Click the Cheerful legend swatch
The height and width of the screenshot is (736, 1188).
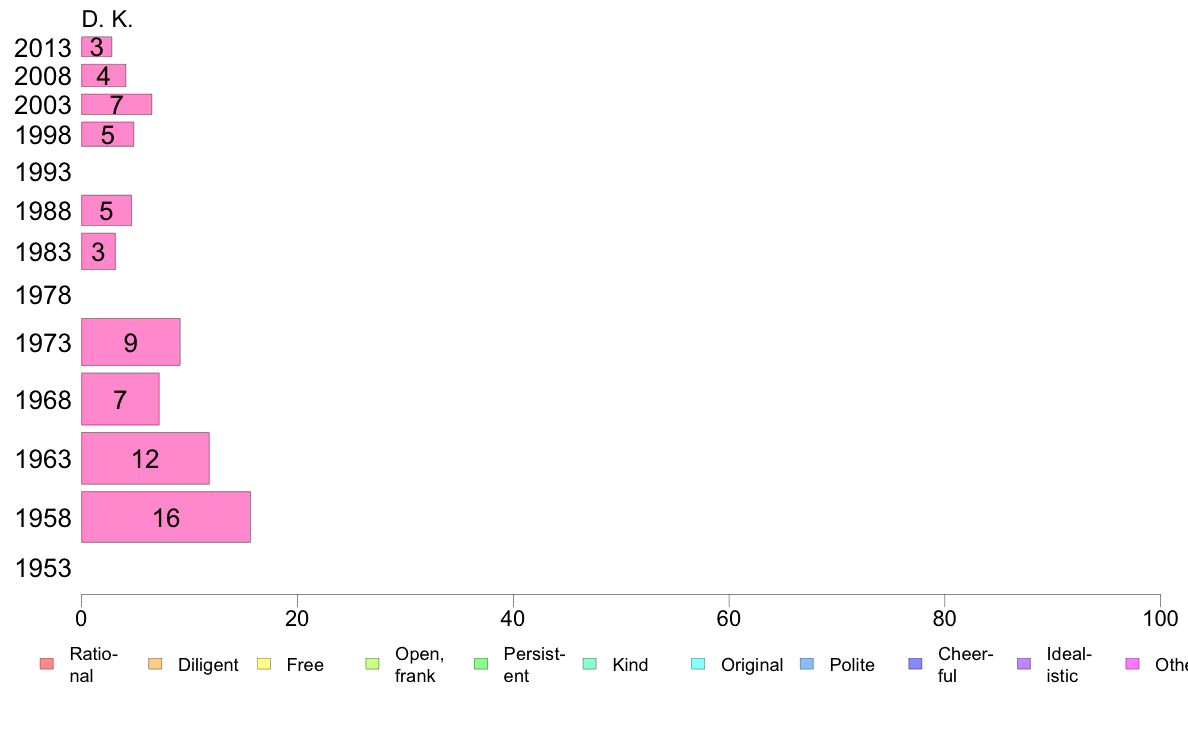click(915, 664)
